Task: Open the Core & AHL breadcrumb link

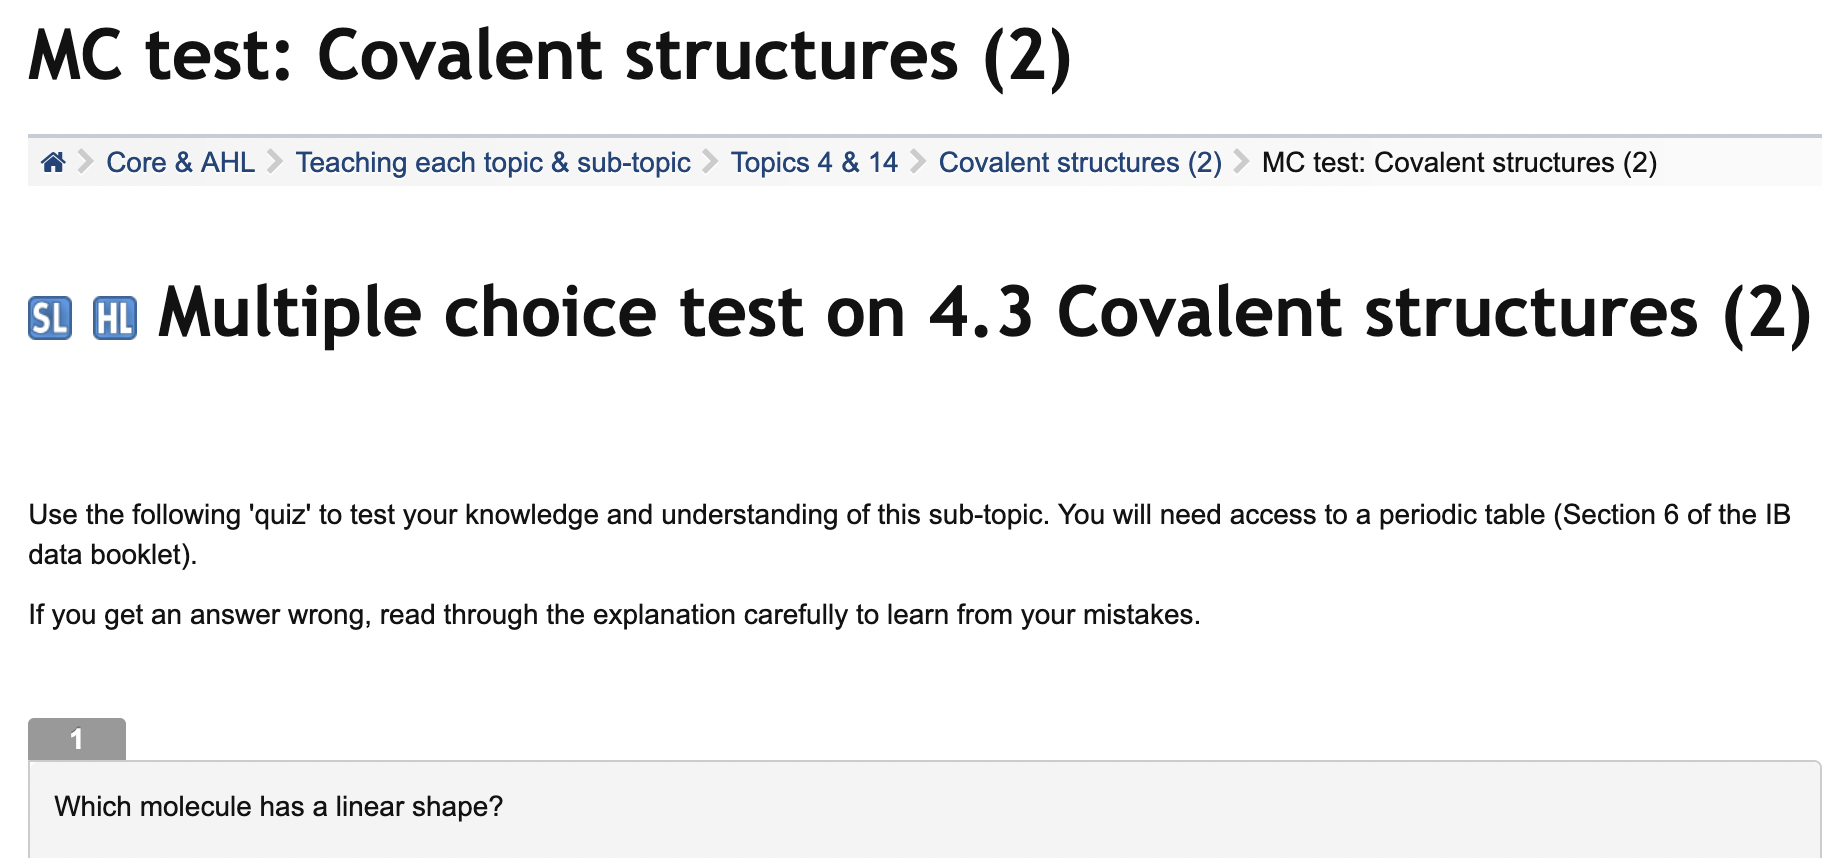Action: point(180,162)
